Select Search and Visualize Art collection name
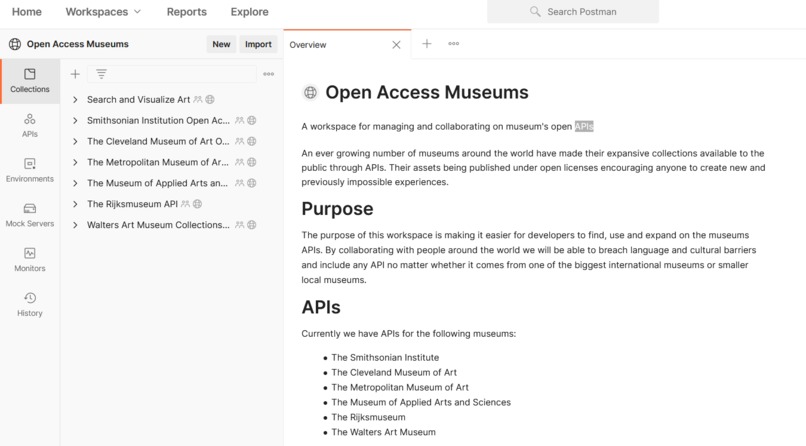This screenshot has width=806, height=446. point(138,100)
